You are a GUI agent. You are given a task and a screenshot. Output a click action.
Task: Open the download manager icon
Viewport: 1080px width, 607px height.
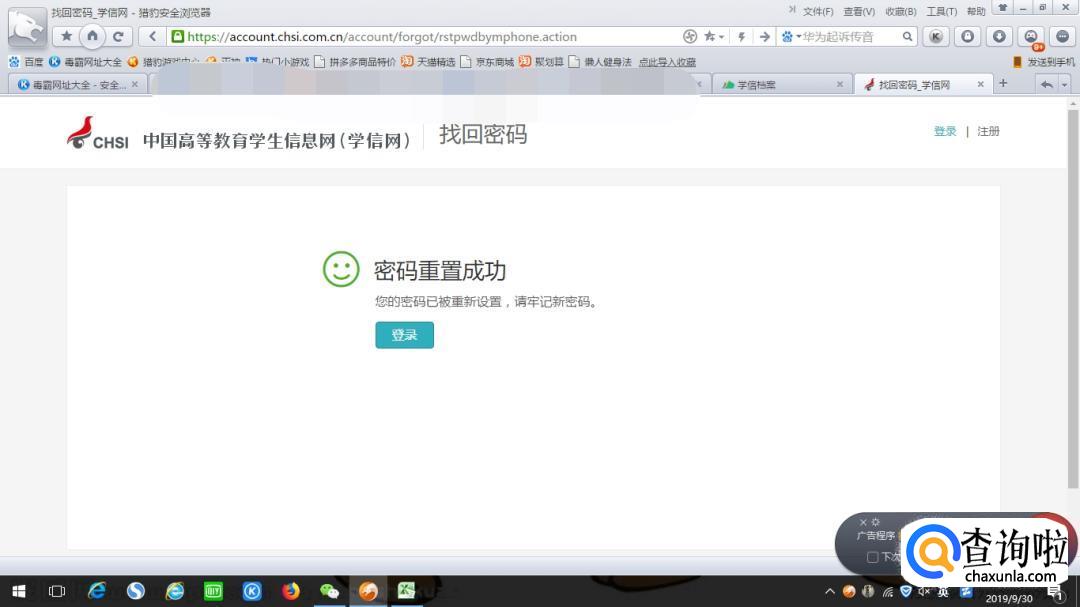click(x=998, y=36)
